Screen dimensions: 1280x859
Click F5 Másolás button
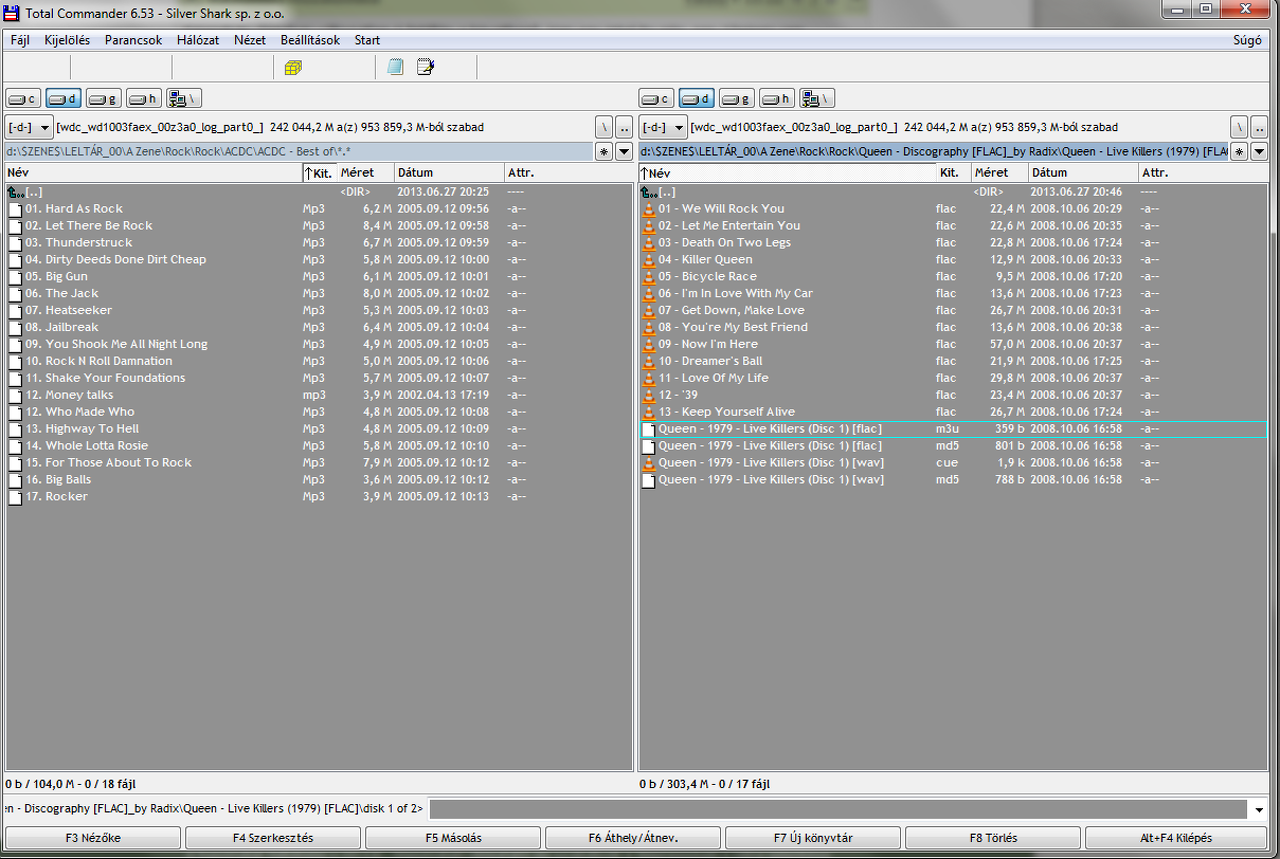point(453,838)
